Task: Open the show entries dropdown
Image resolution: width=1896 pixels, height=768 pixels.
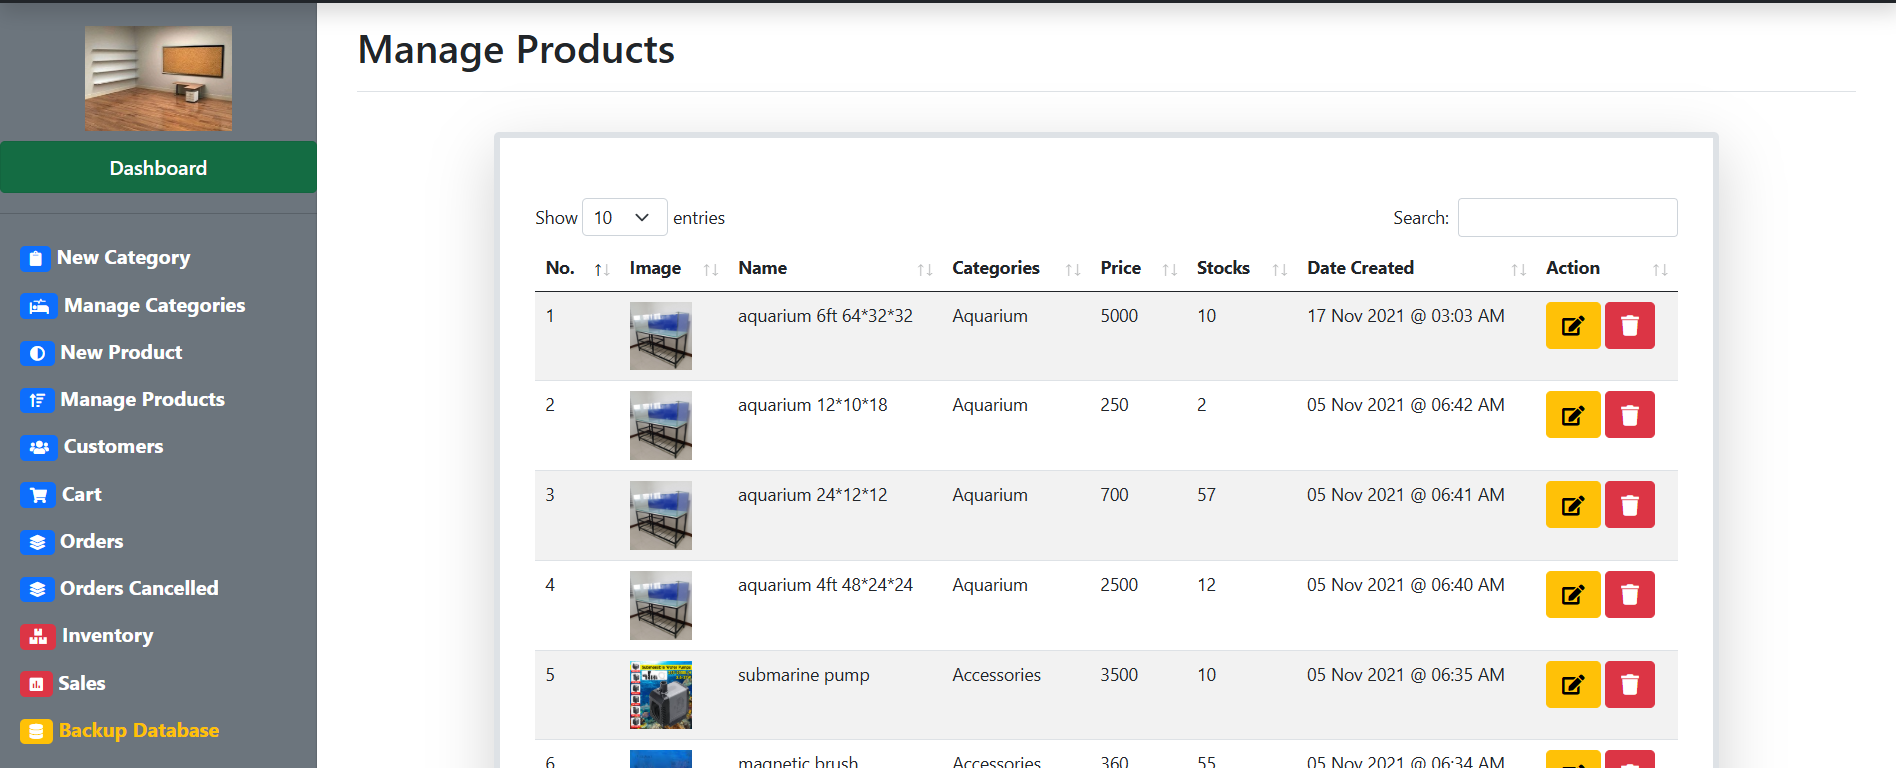Action: pyautogui.click(x=624, y=218)
